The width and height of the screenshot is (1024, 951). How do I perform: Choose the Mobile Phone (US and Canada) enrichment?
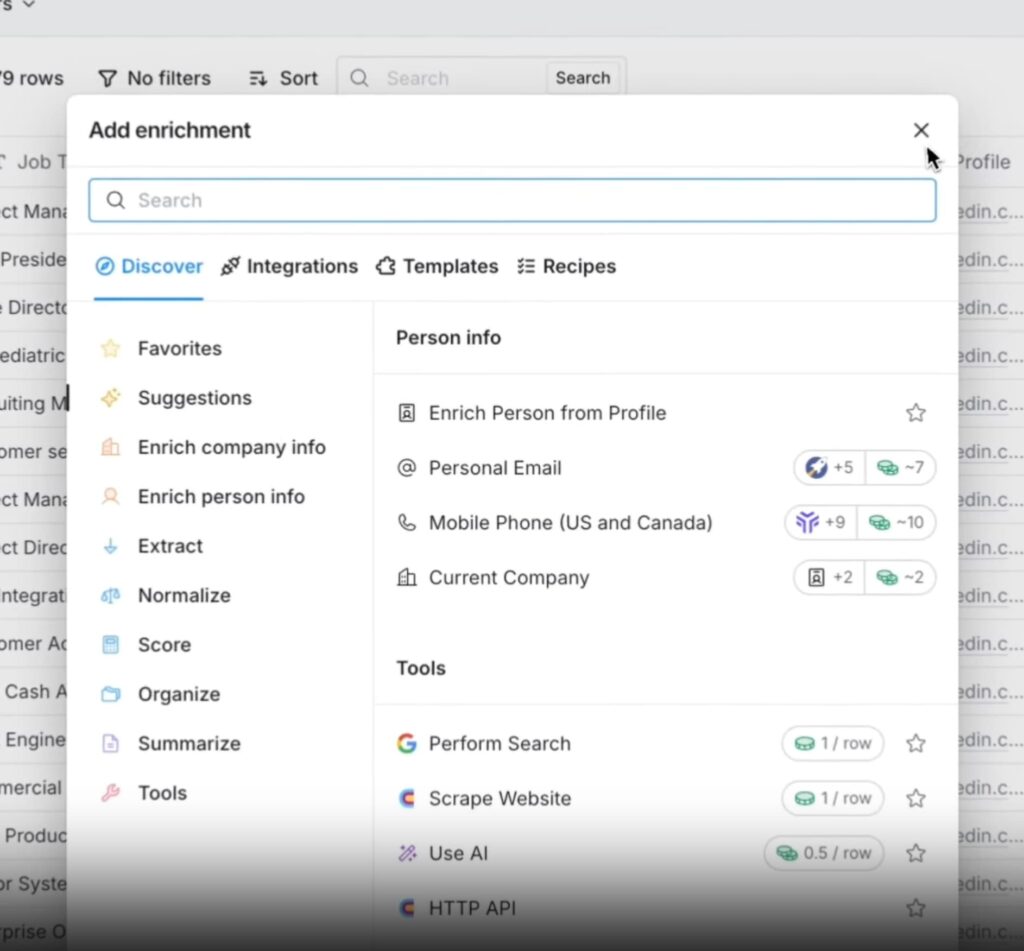click(570, 523)
